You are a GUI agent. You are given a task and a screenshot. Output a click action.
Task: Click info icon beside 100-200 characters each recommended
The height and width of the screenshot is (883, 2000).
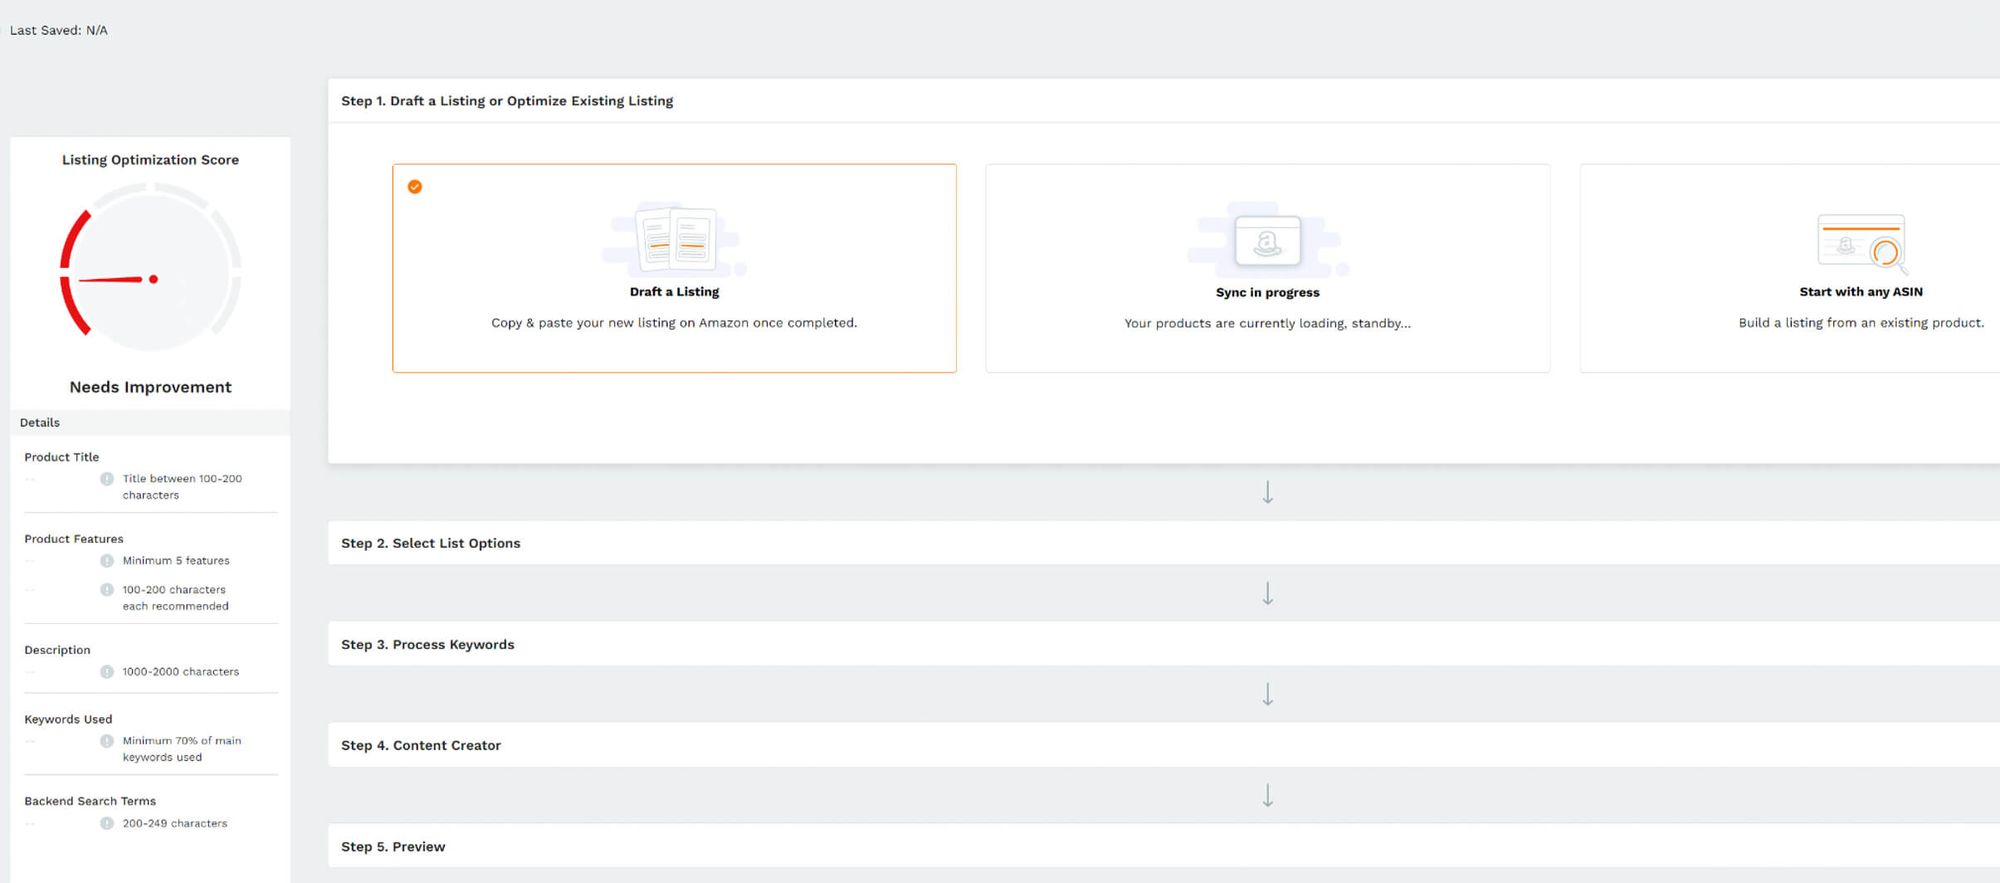(107, 590)
